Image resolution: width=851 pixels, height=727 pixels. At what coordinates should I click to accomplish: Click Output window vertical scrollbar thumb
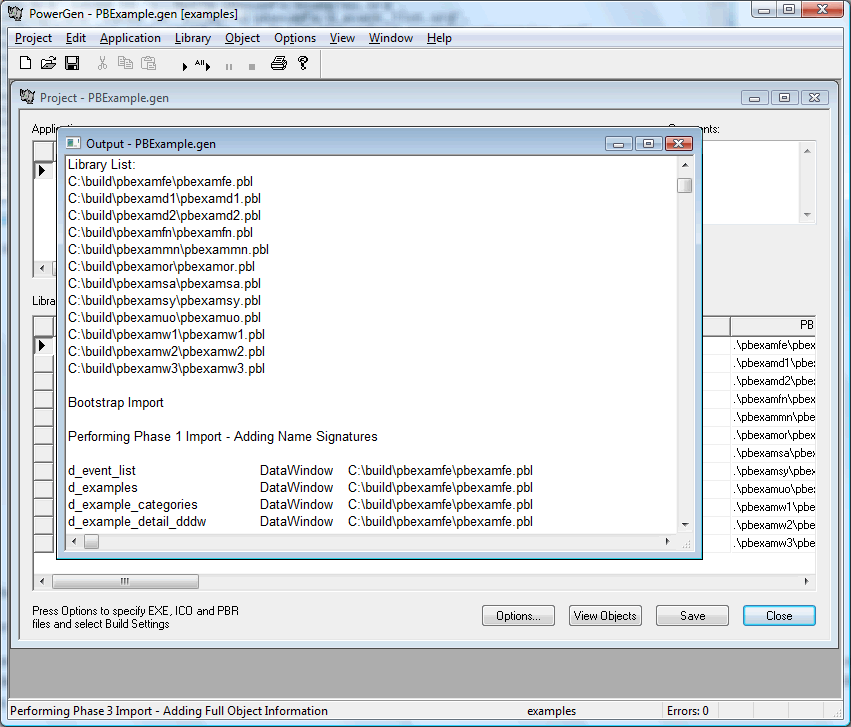coord(685,186)
